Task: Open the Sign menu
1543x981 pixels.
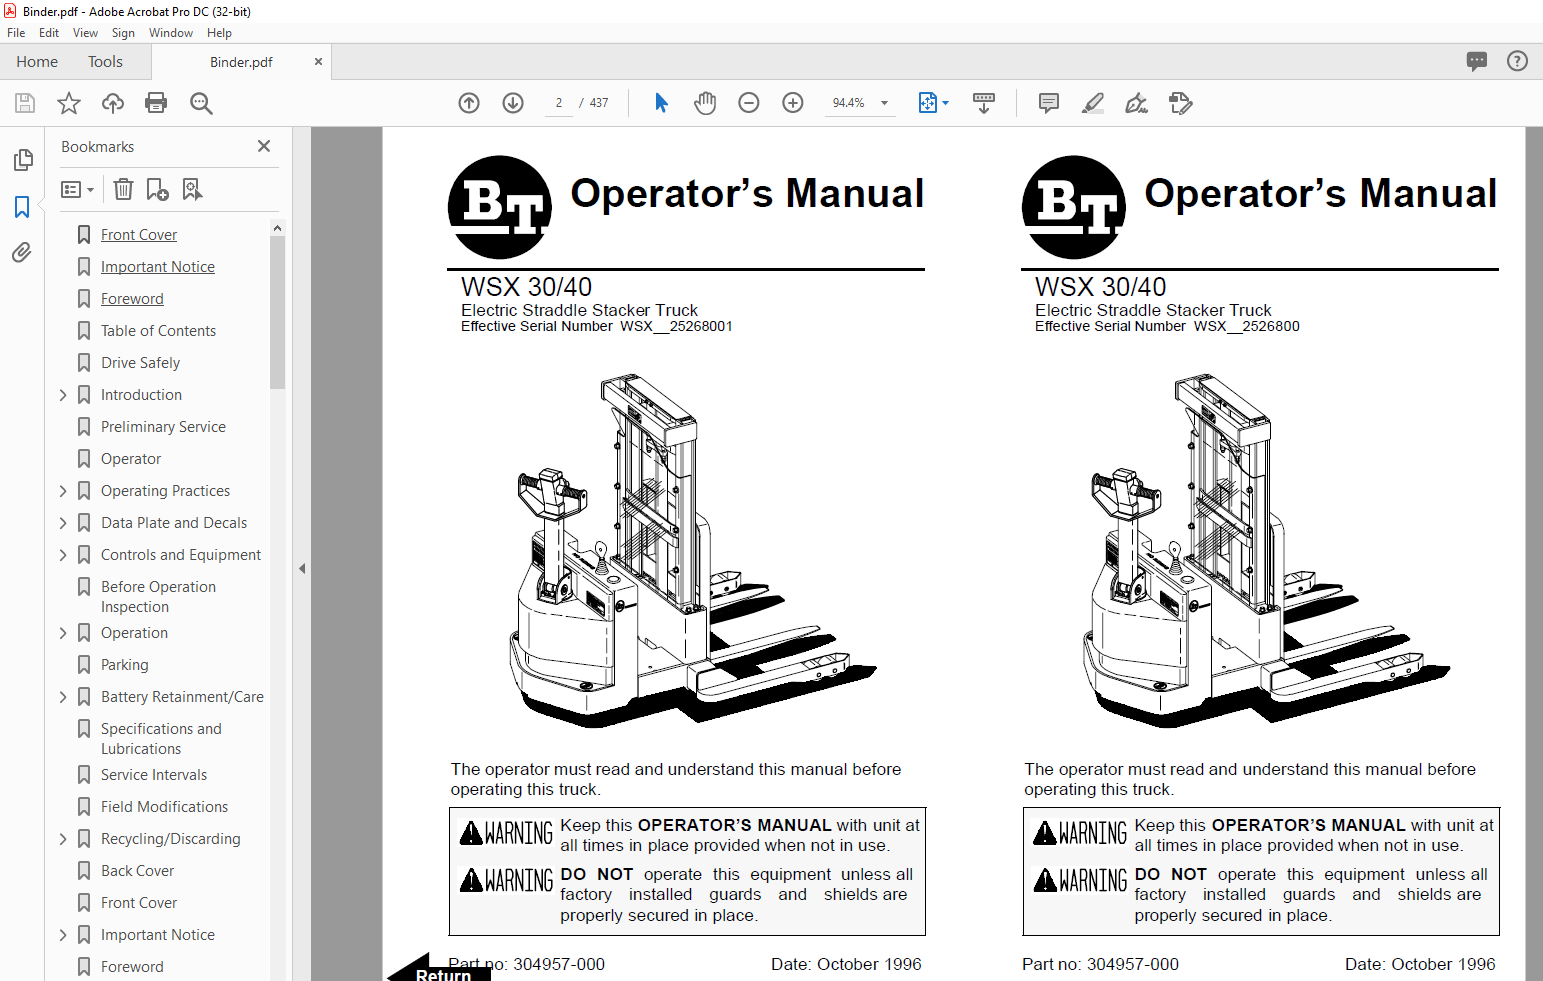Action: tap(123, 33)
